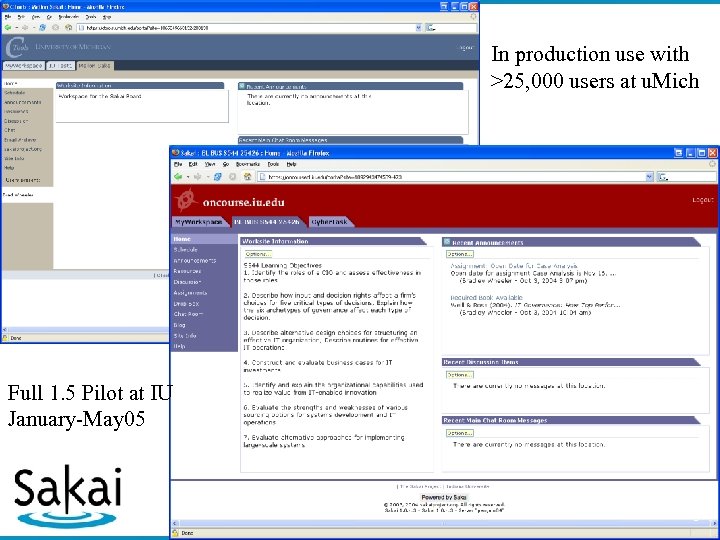Click CTools window address bar URL field
This screenshot has width=720, height=540.
pyautogui.click(x=249, y=28)
